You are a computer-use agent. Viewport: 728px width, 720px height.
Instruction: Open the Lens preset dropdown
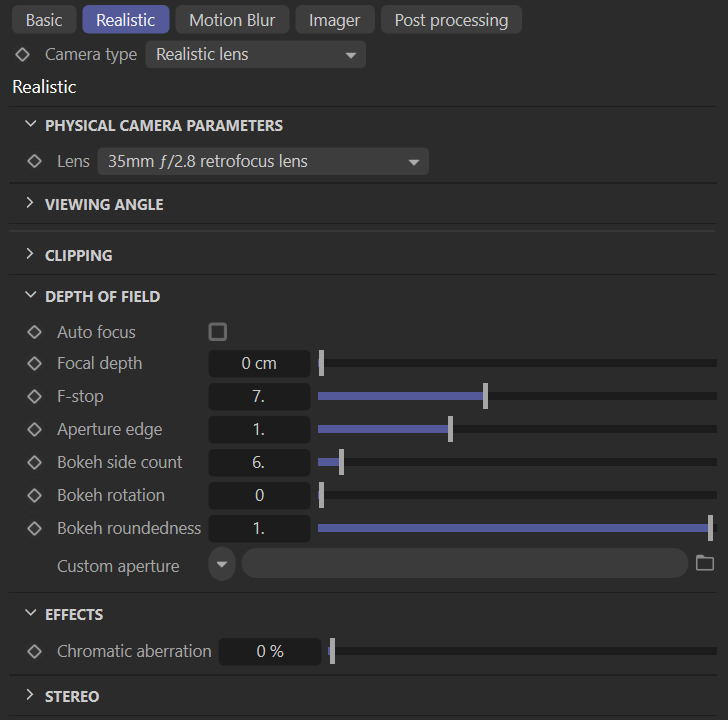pyautogui.click(x=262, y=161)
